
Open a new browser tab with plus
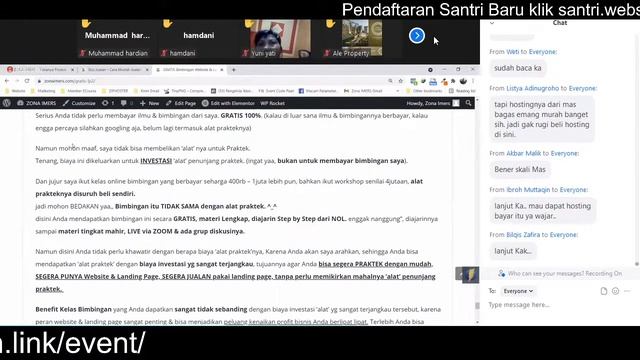click(x=234, y=70)
